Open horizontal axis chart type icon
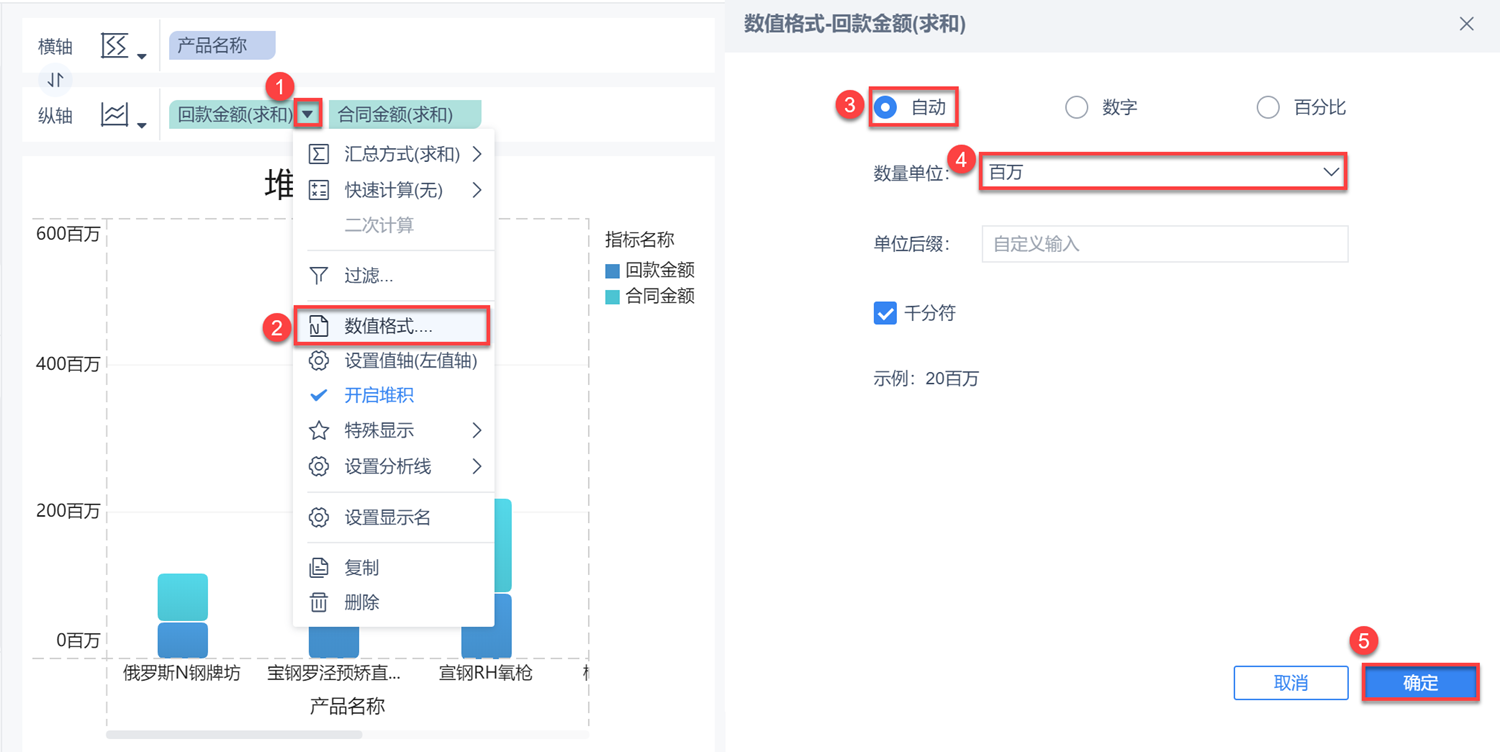This screenshot has height=752, width=1500. click(122, 46)
